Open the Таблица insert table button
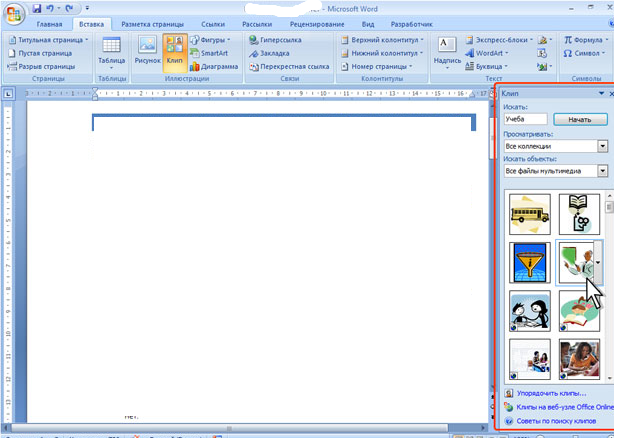 click(111, 53)
